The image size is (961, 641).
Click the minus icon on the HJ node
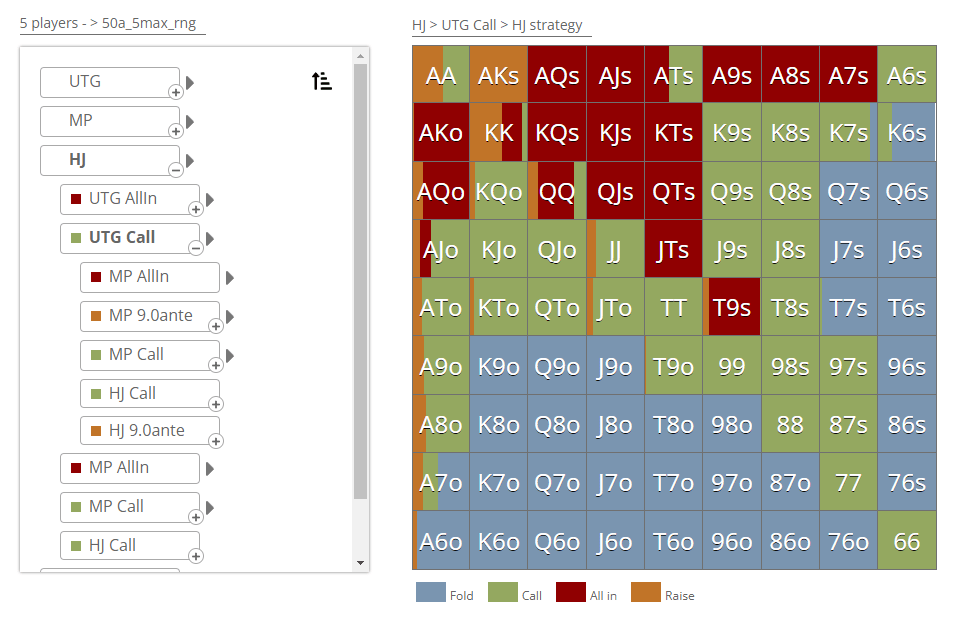pyautogui.click(x=175, y=170)
